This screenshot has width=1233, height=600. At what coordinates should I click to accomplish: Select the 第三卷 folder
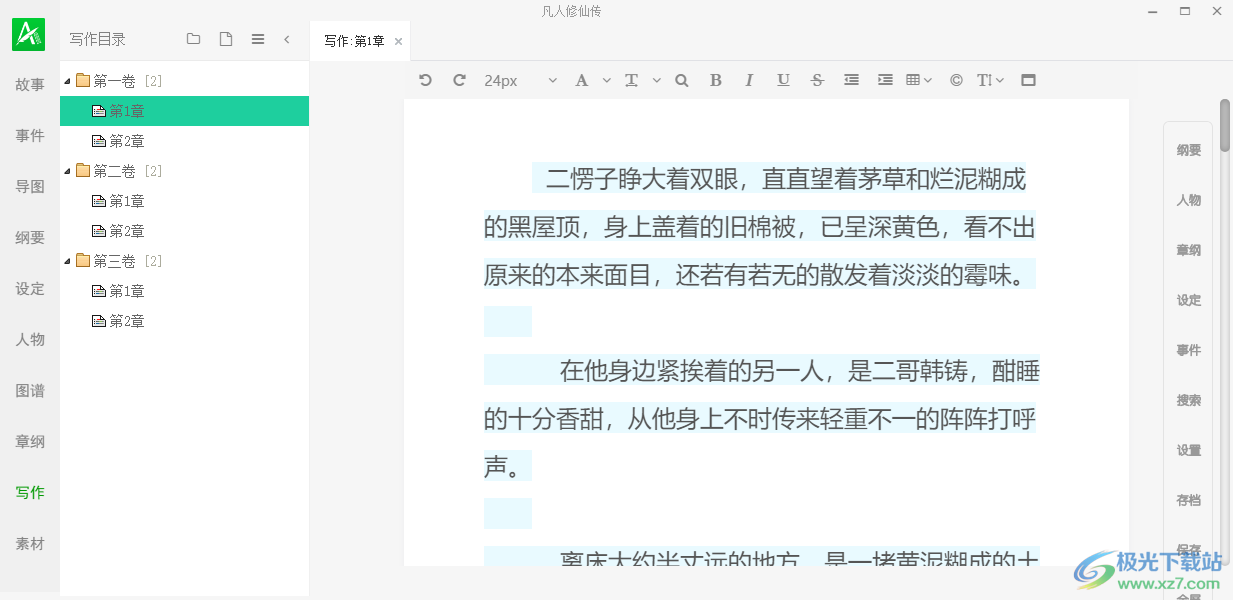pyautogui.click(x=115, y=261)
